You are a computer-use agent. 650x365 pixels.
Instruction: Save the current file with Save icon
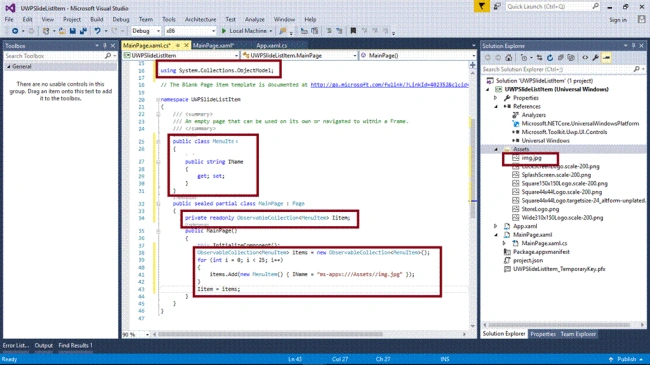pos(73,31)
